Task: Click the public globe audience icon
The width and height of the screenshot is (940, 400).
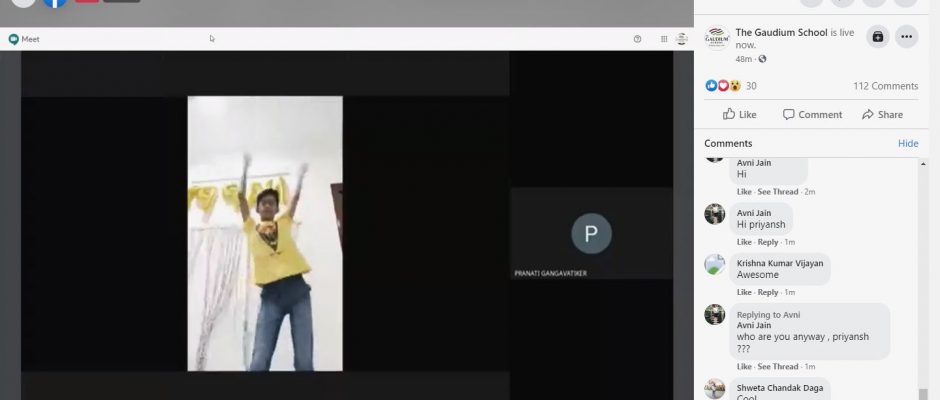Action: [x=762, y=59]
